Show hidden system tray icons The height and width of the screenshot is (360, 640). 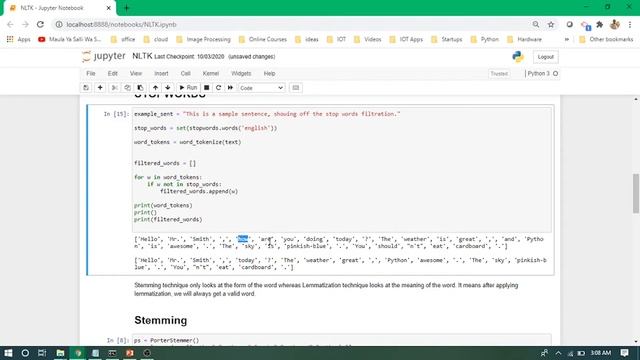tap(558, 353)
